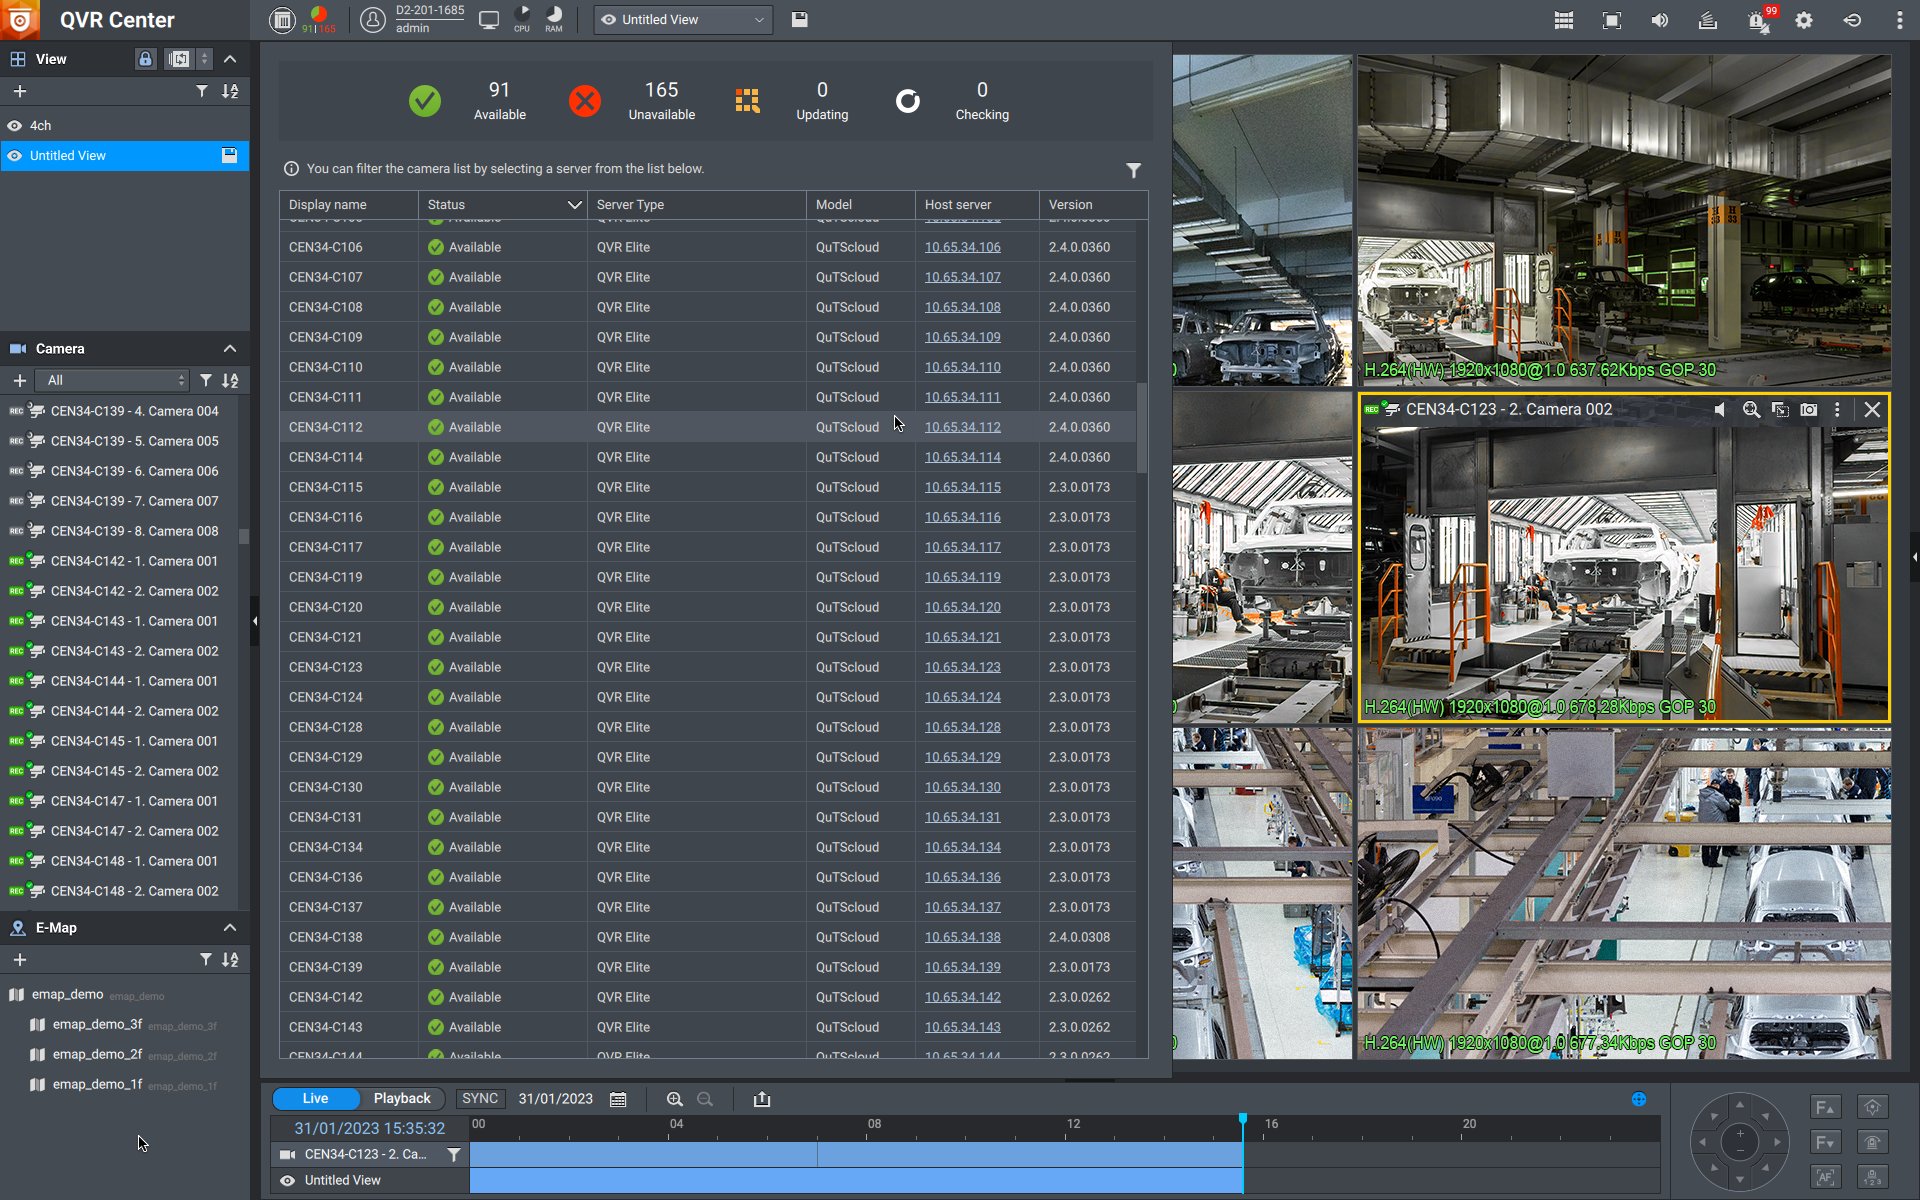Toggle fullscreen mode icon
This screenshot has height=1200, width=1920.
pyautogui.click(x=1612, y=20)
